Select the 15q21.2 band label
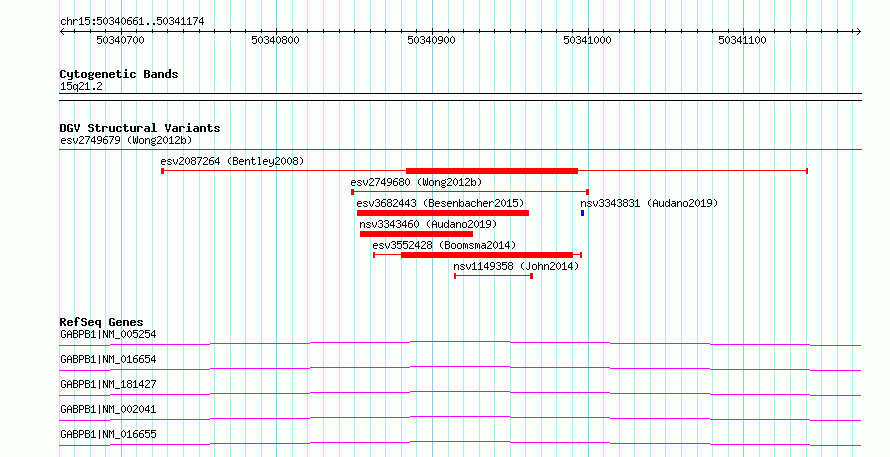Screen dimensions: 890x457 [x=81, y=87]
